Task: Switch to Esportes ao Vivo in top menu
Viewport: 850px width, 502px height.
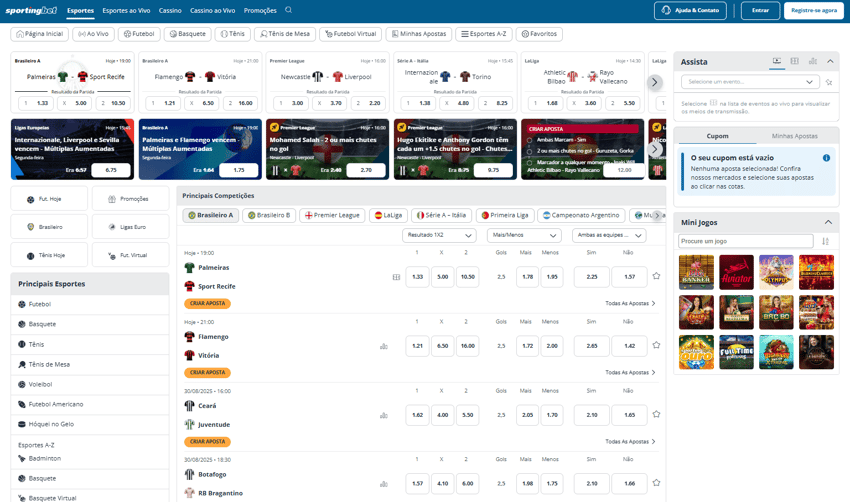Action: 126,10
